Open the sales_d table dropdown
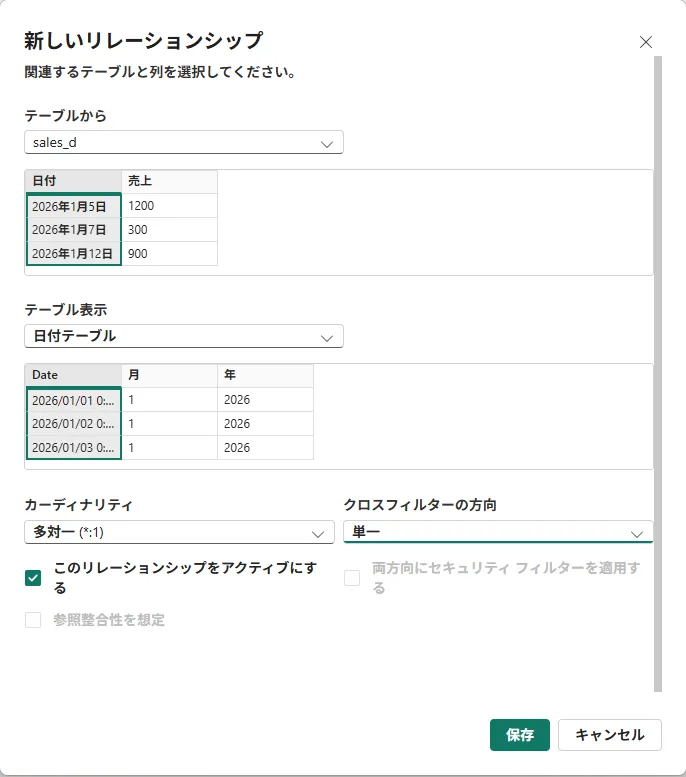 (184, 143)
